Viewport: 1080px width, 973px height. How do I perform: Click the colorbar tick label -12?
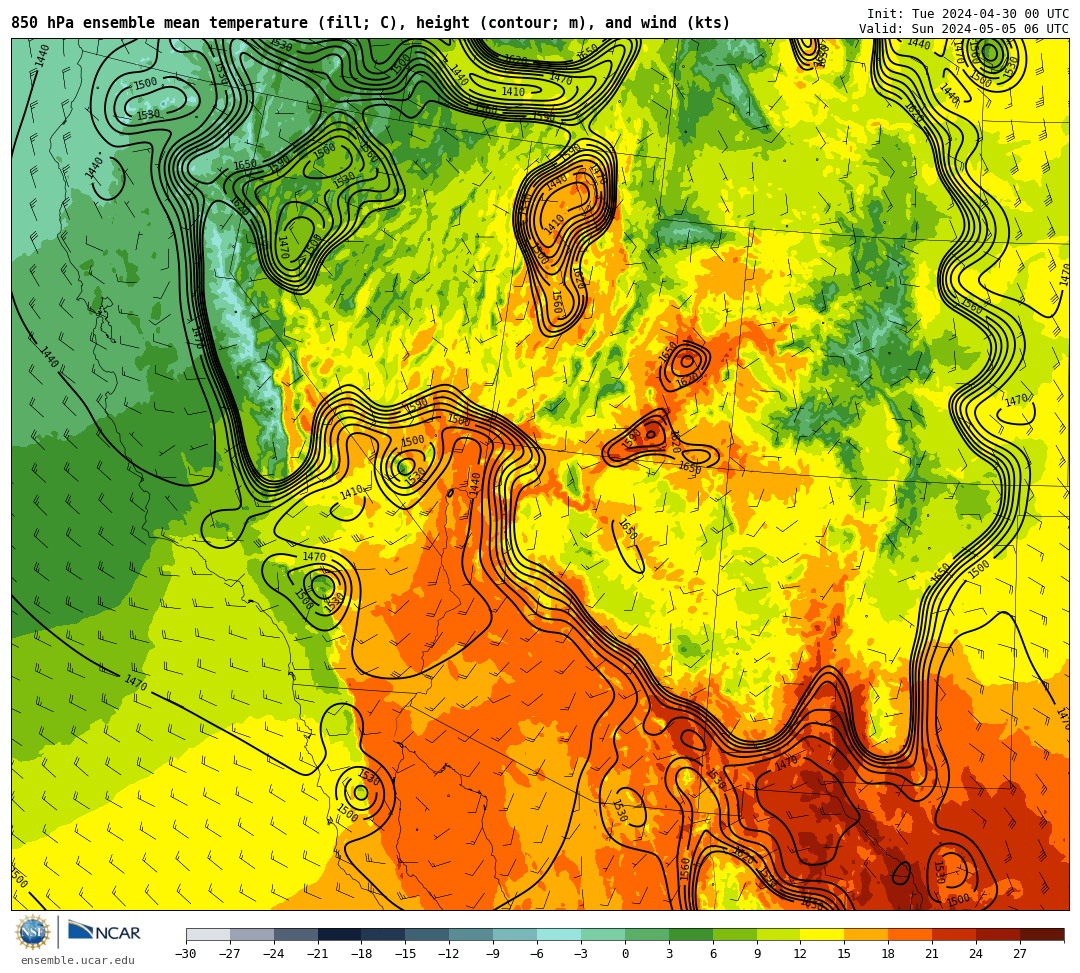[450, 954]
